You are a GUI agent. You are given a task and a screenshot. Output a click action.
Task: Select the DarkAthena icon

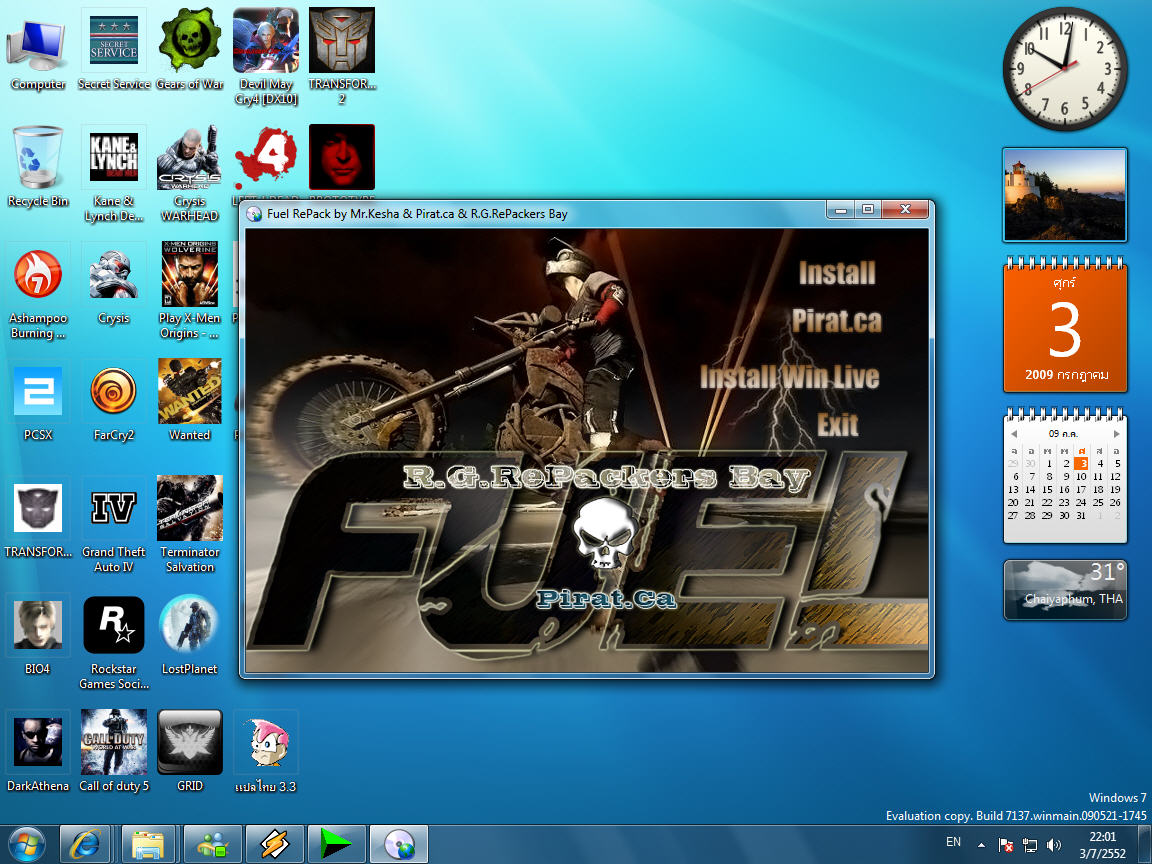click(37, 742)
